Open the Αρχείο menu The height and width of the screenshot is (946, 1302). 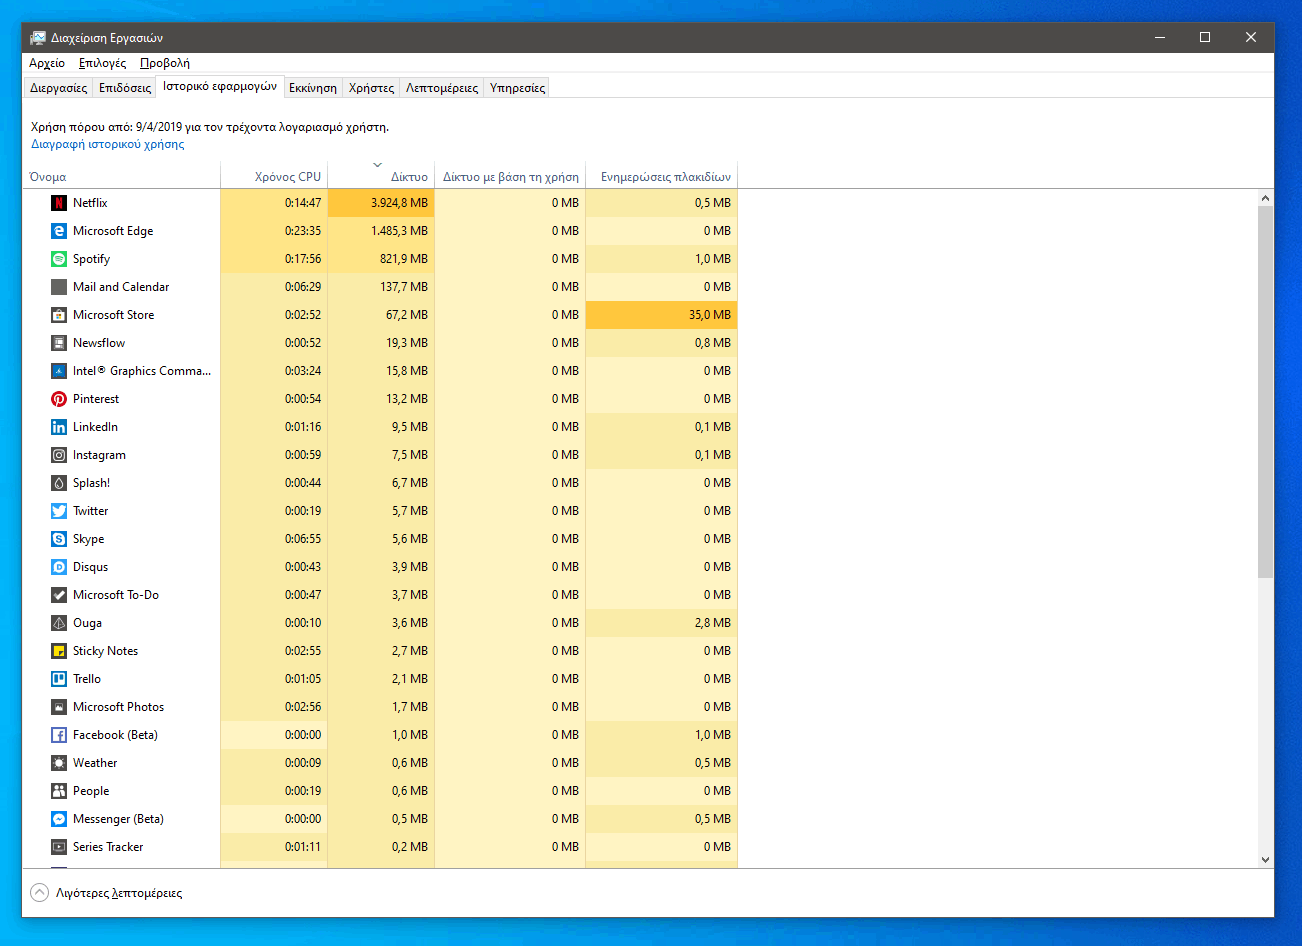point(47,63)
